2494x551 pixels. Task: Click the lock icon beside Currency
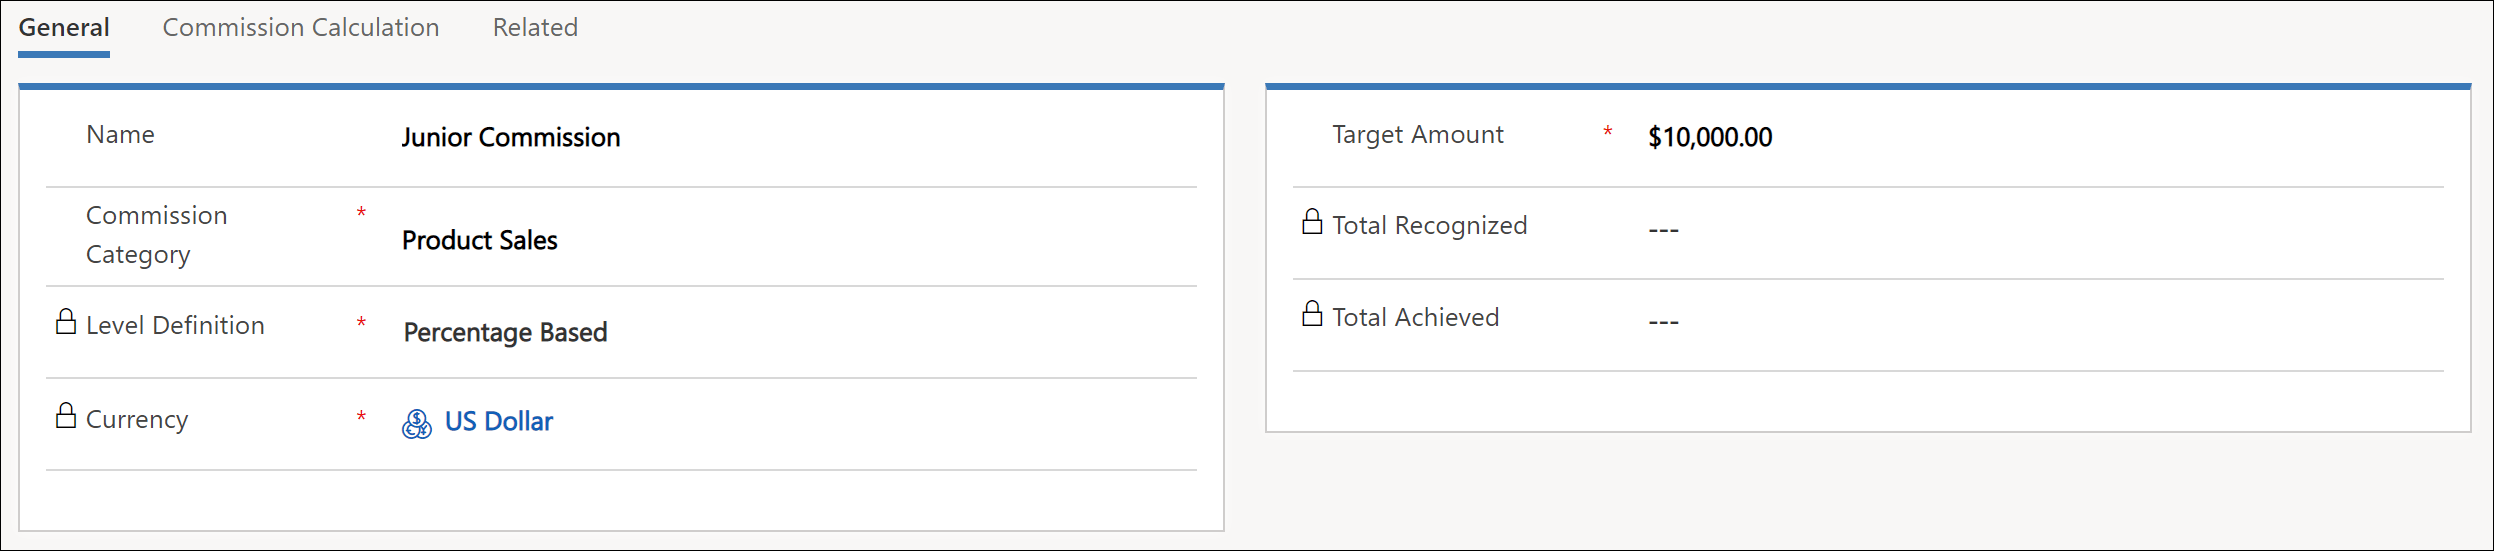pyautogui.click(x=66, y=416)
